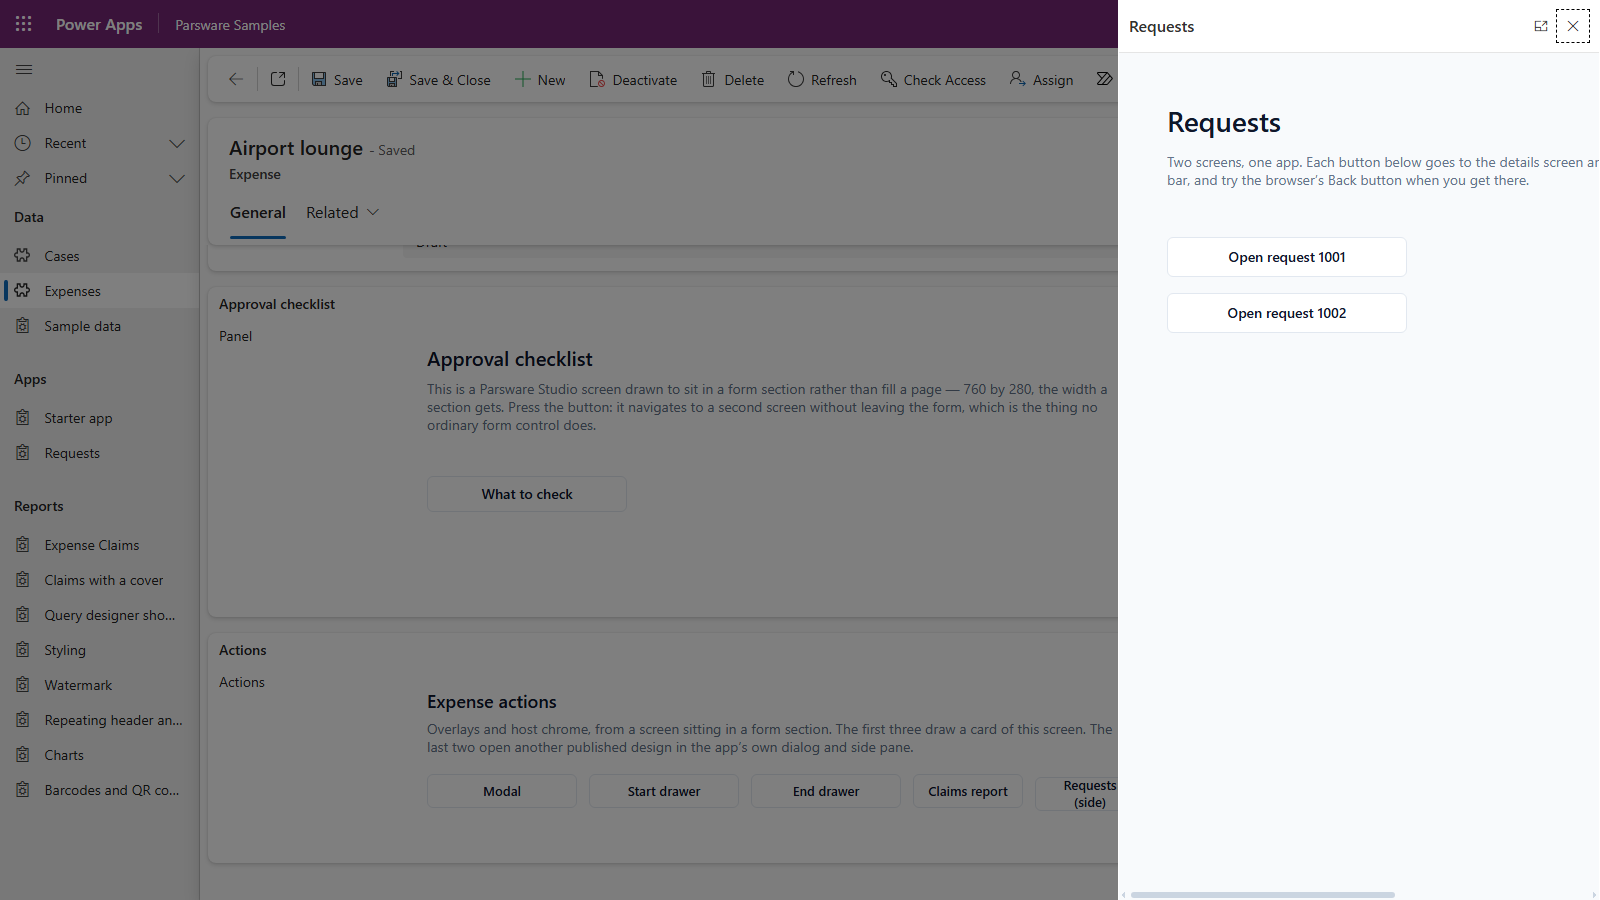Refresh the form
This screenshot has width=1600, height=900.
click(822, 79)
